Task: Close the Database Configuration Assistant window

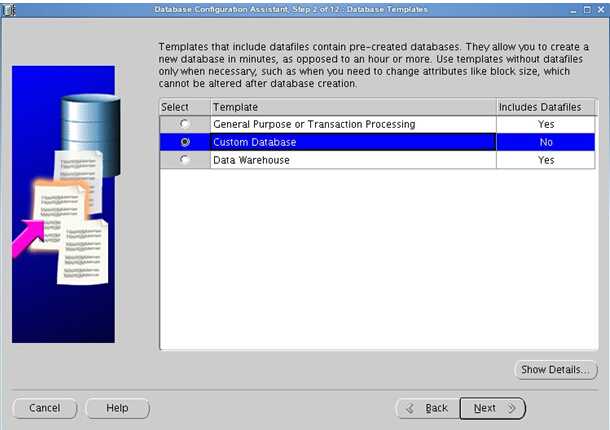Action: [x=601, y=10]
